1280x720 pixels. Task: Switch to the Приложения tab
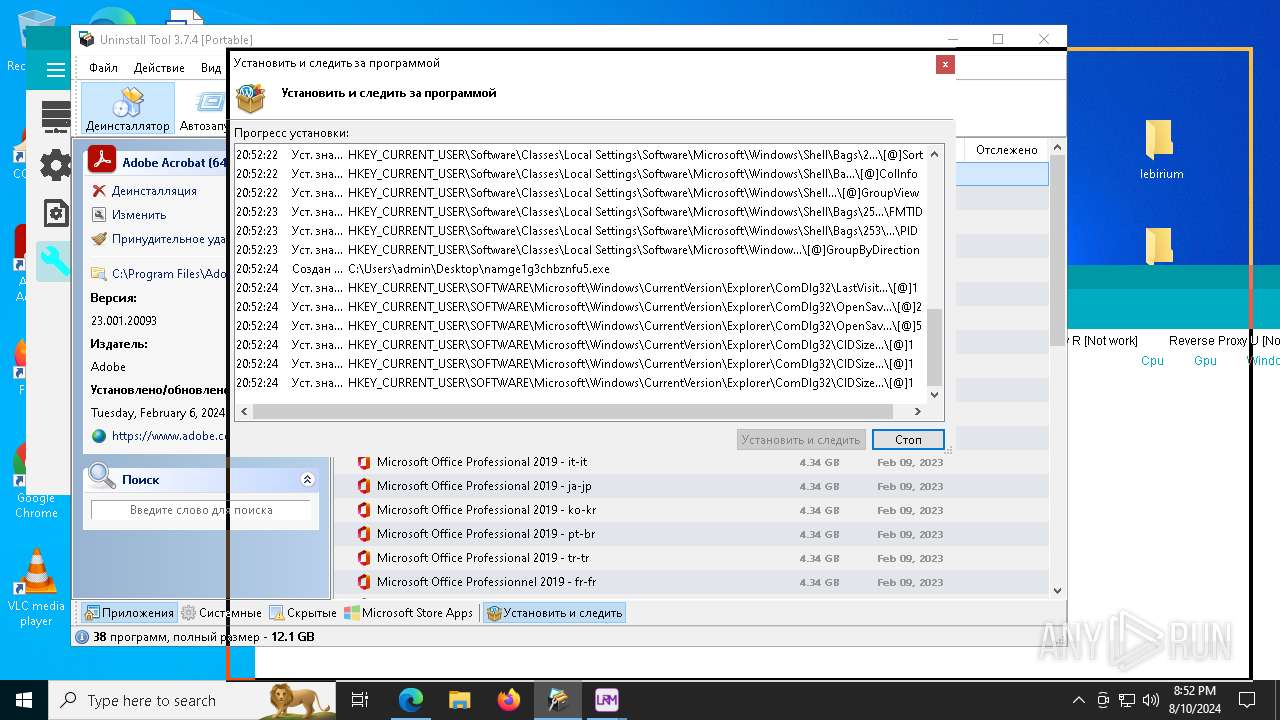point(129,613)
